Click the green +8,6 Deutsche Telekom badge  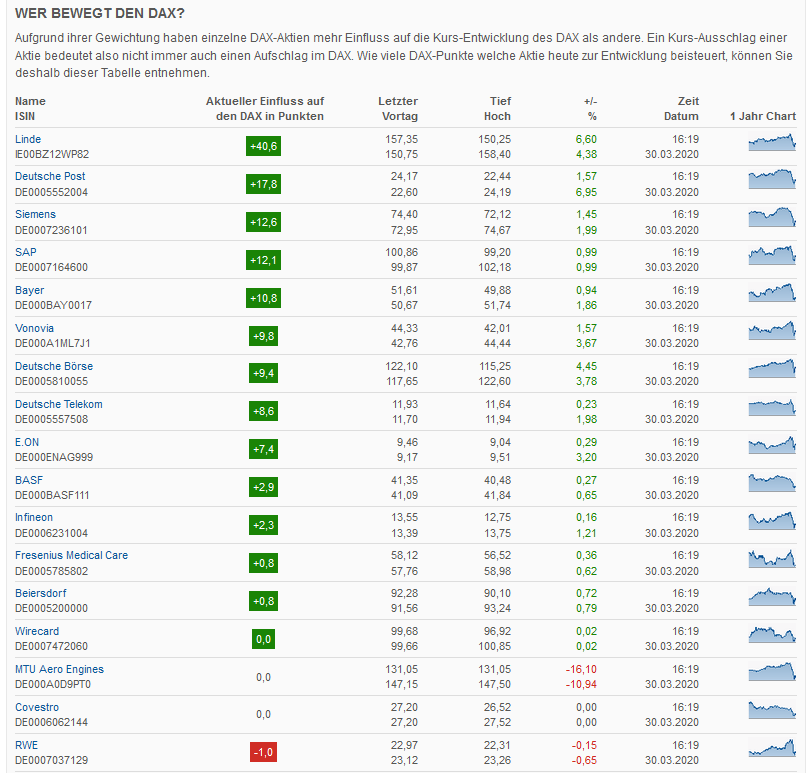tap(264, 411)
